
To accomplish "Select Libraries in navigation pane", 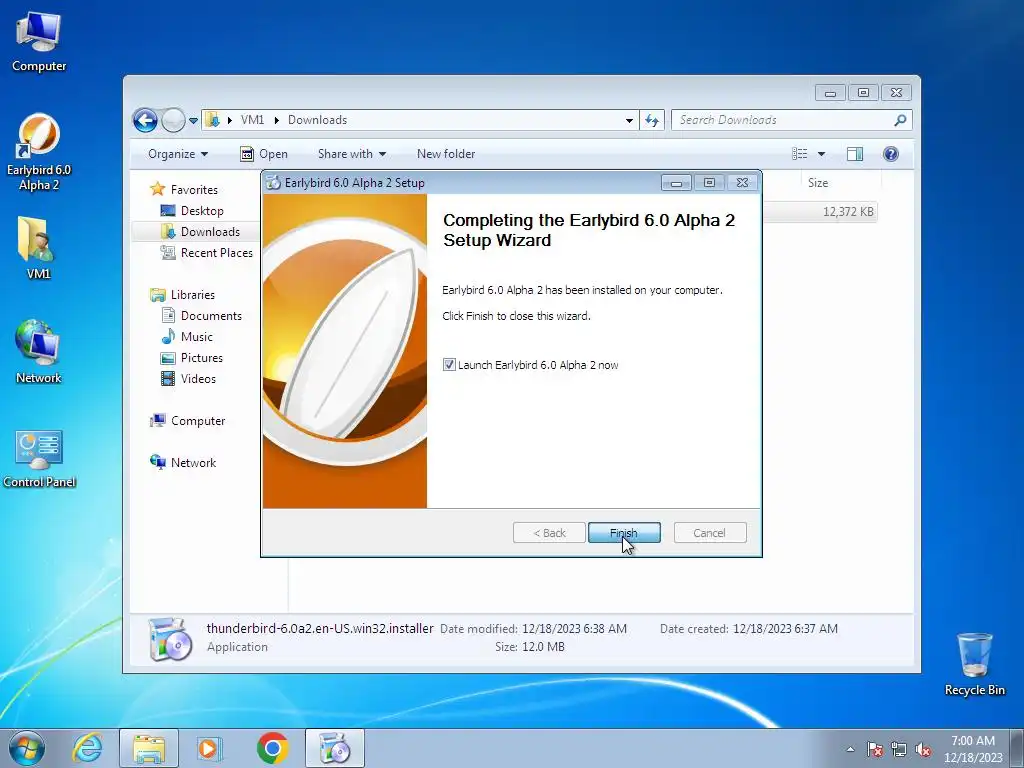I will 193,295.
